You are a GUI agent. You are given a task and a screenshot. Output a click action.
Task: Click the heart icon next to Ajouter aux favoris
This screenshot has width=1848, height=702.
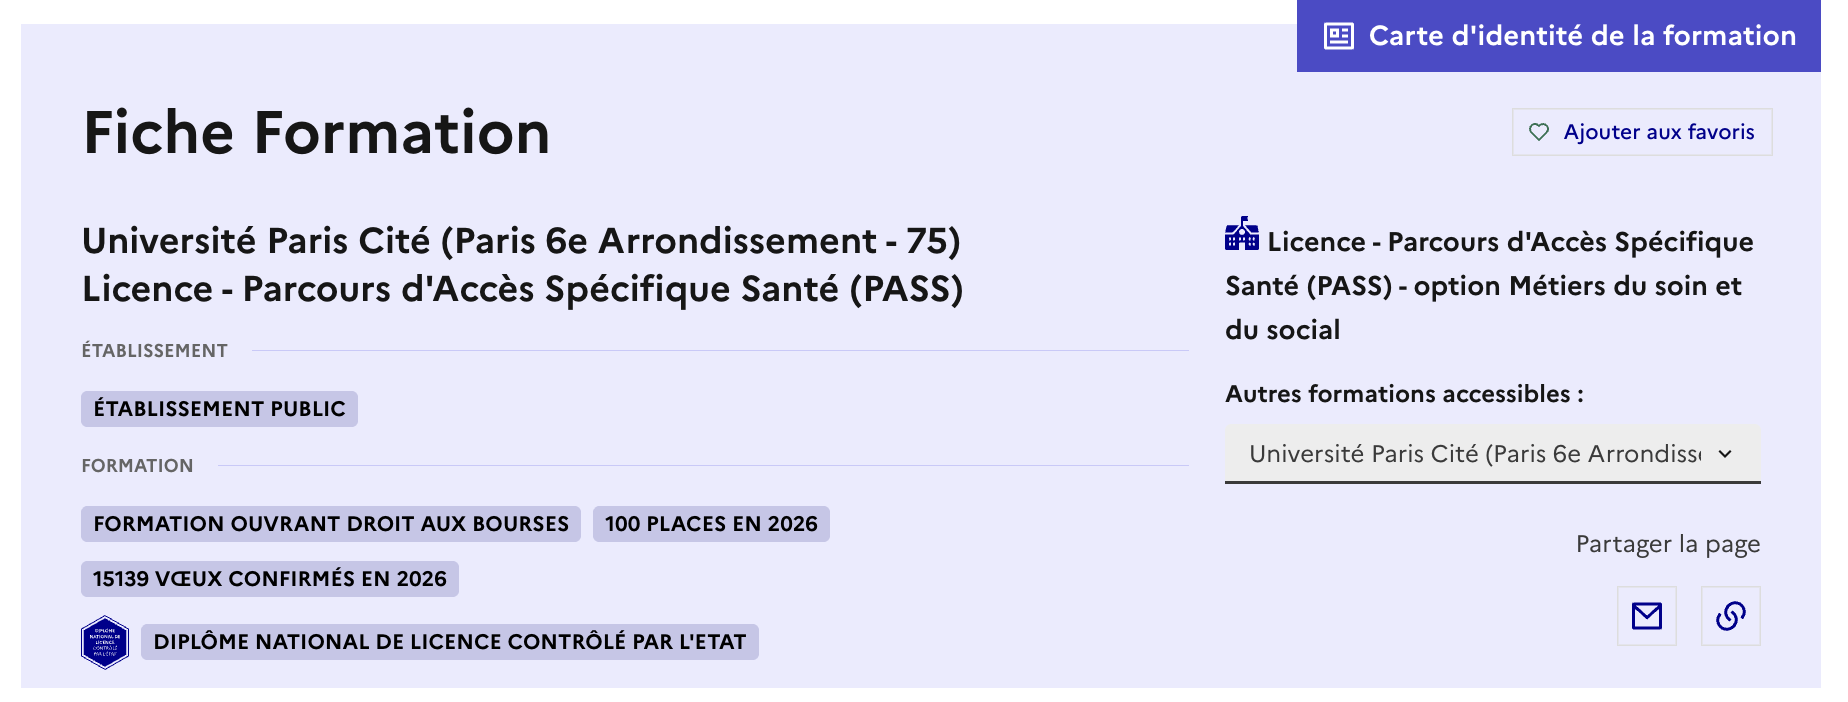(1537, 131)
